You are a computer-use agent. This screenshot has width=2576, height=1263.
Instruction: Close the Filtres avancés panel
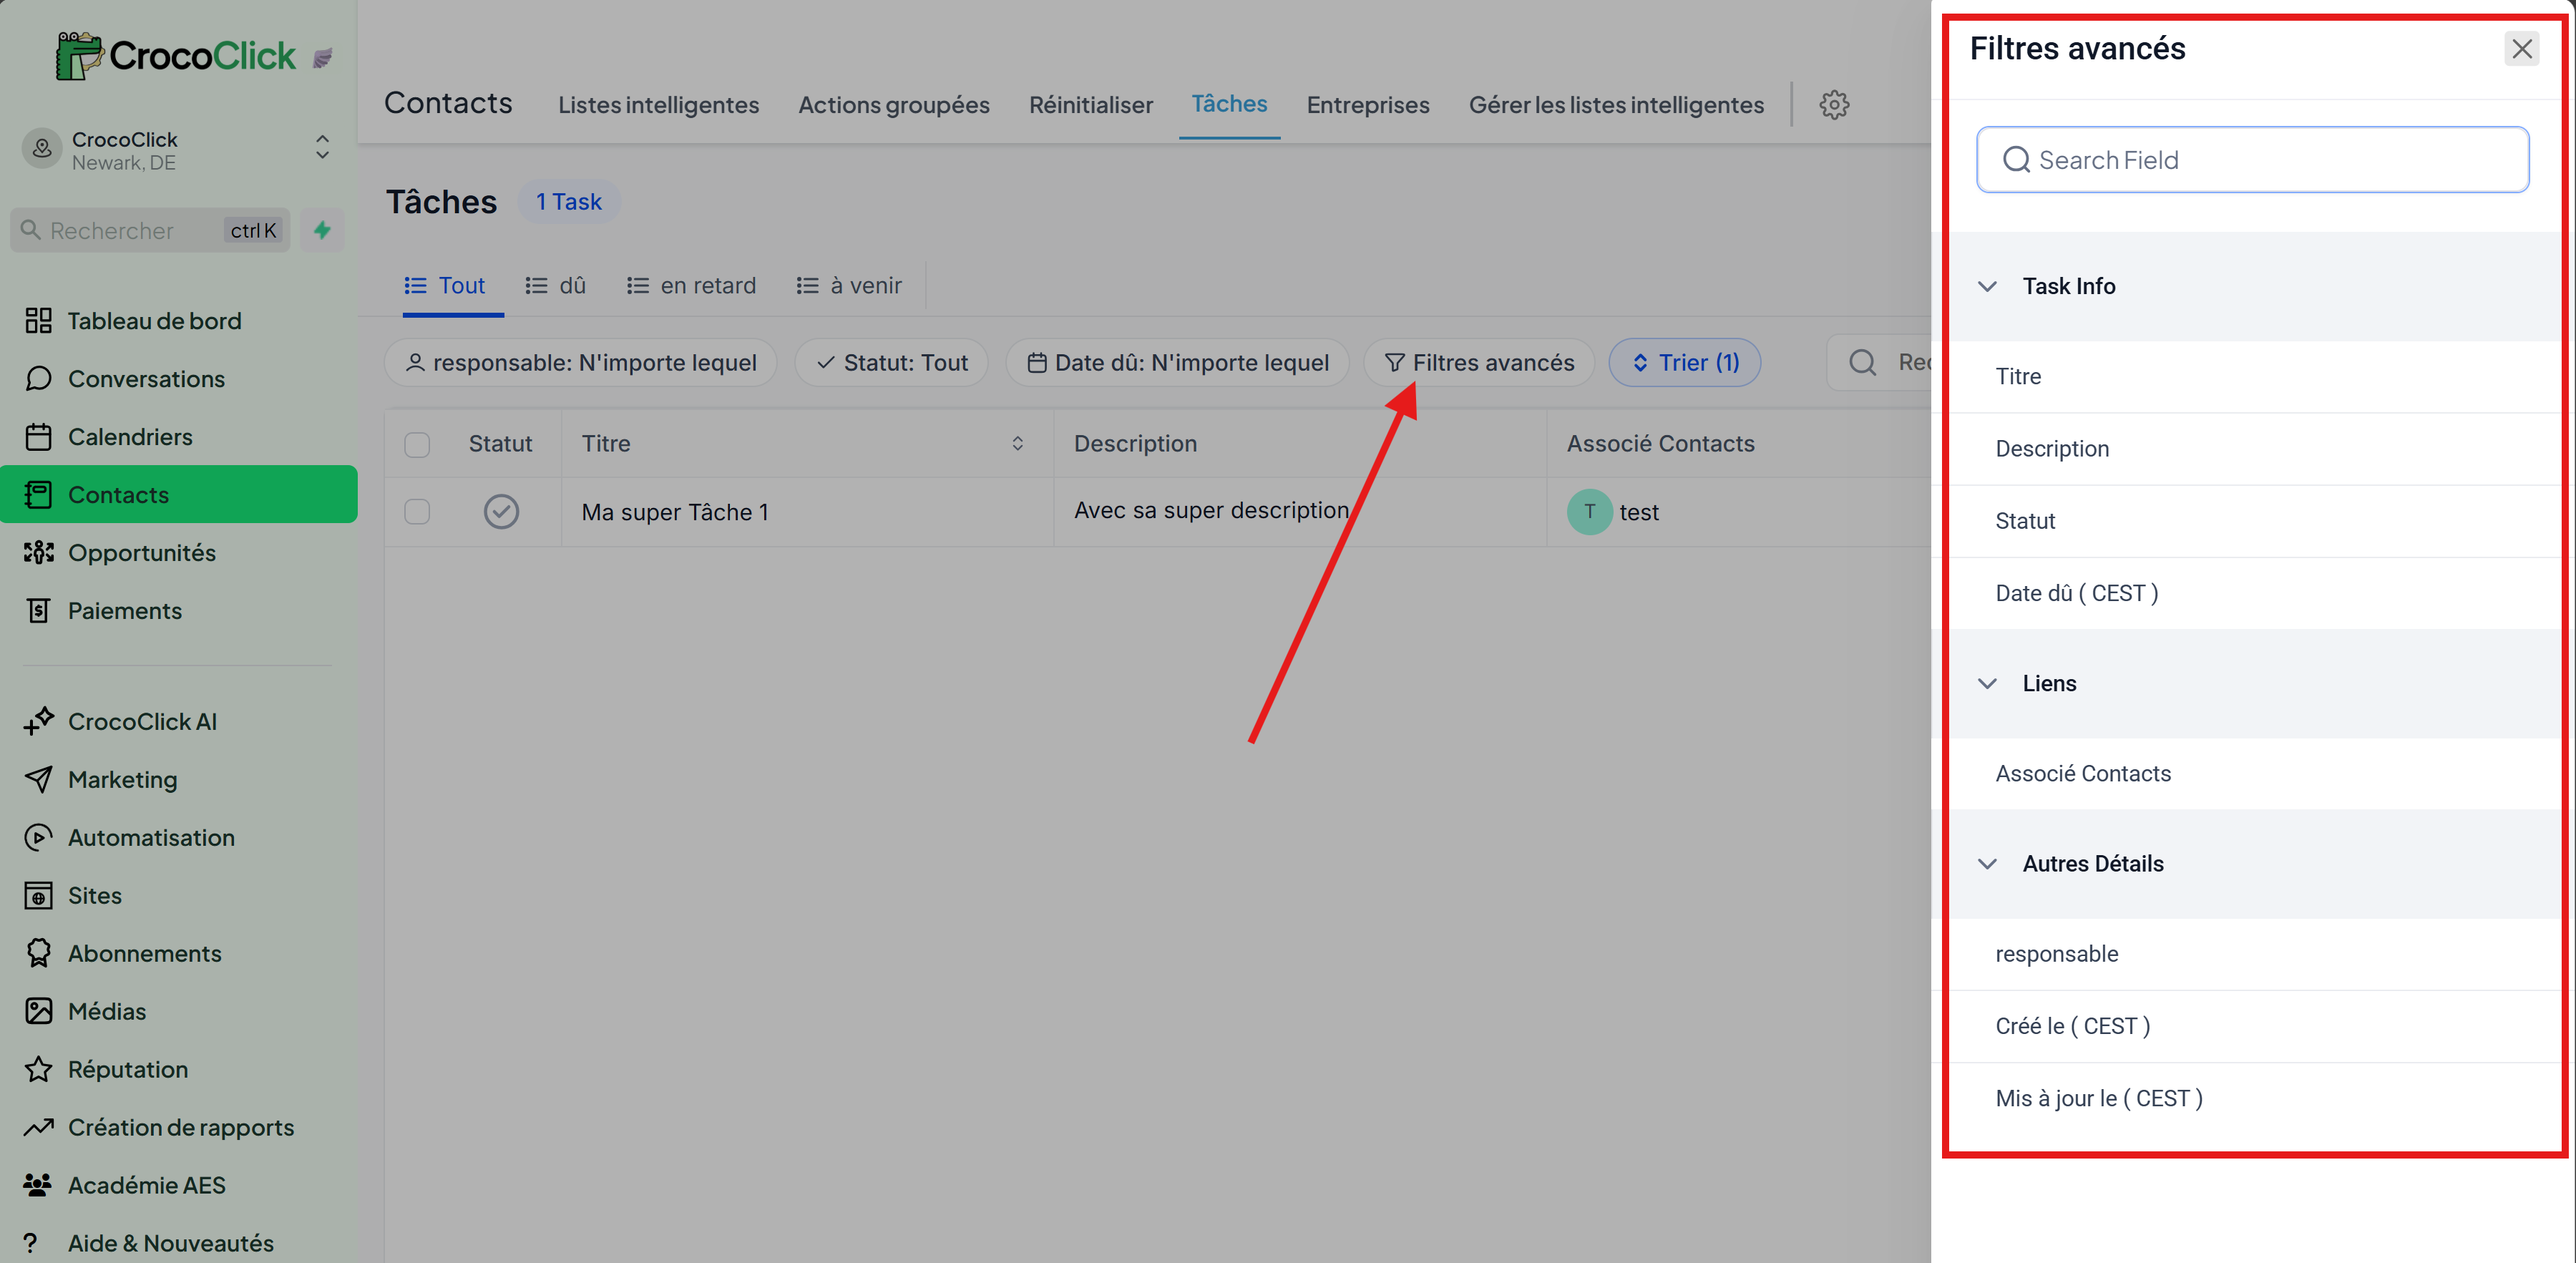pyautogui.click(x=2521, y=48)
